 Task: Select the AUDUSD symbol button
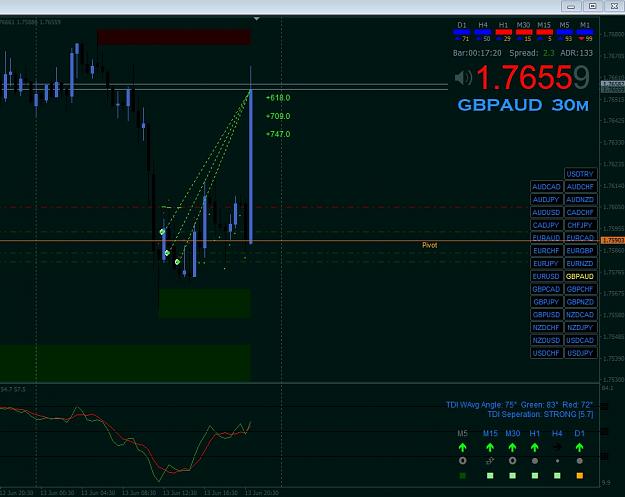point(546,212)
